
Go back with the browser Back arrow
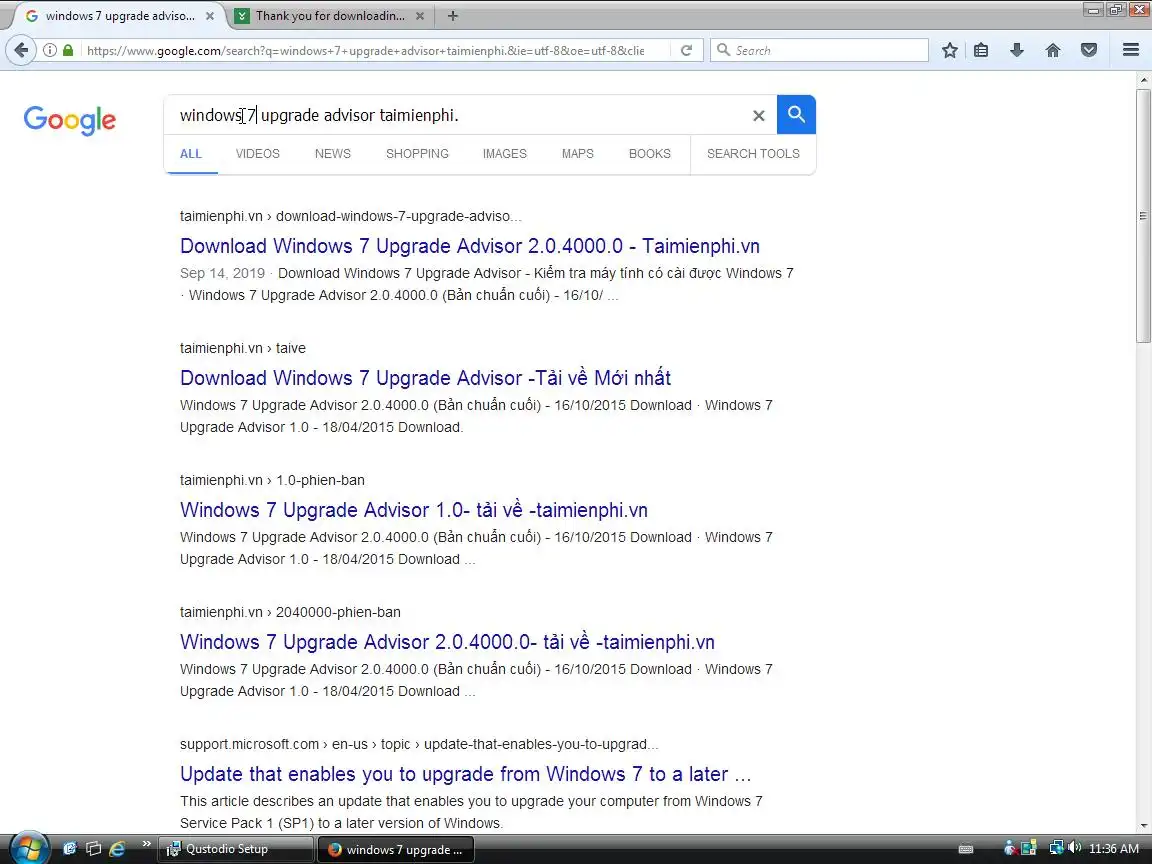[21, 50]
